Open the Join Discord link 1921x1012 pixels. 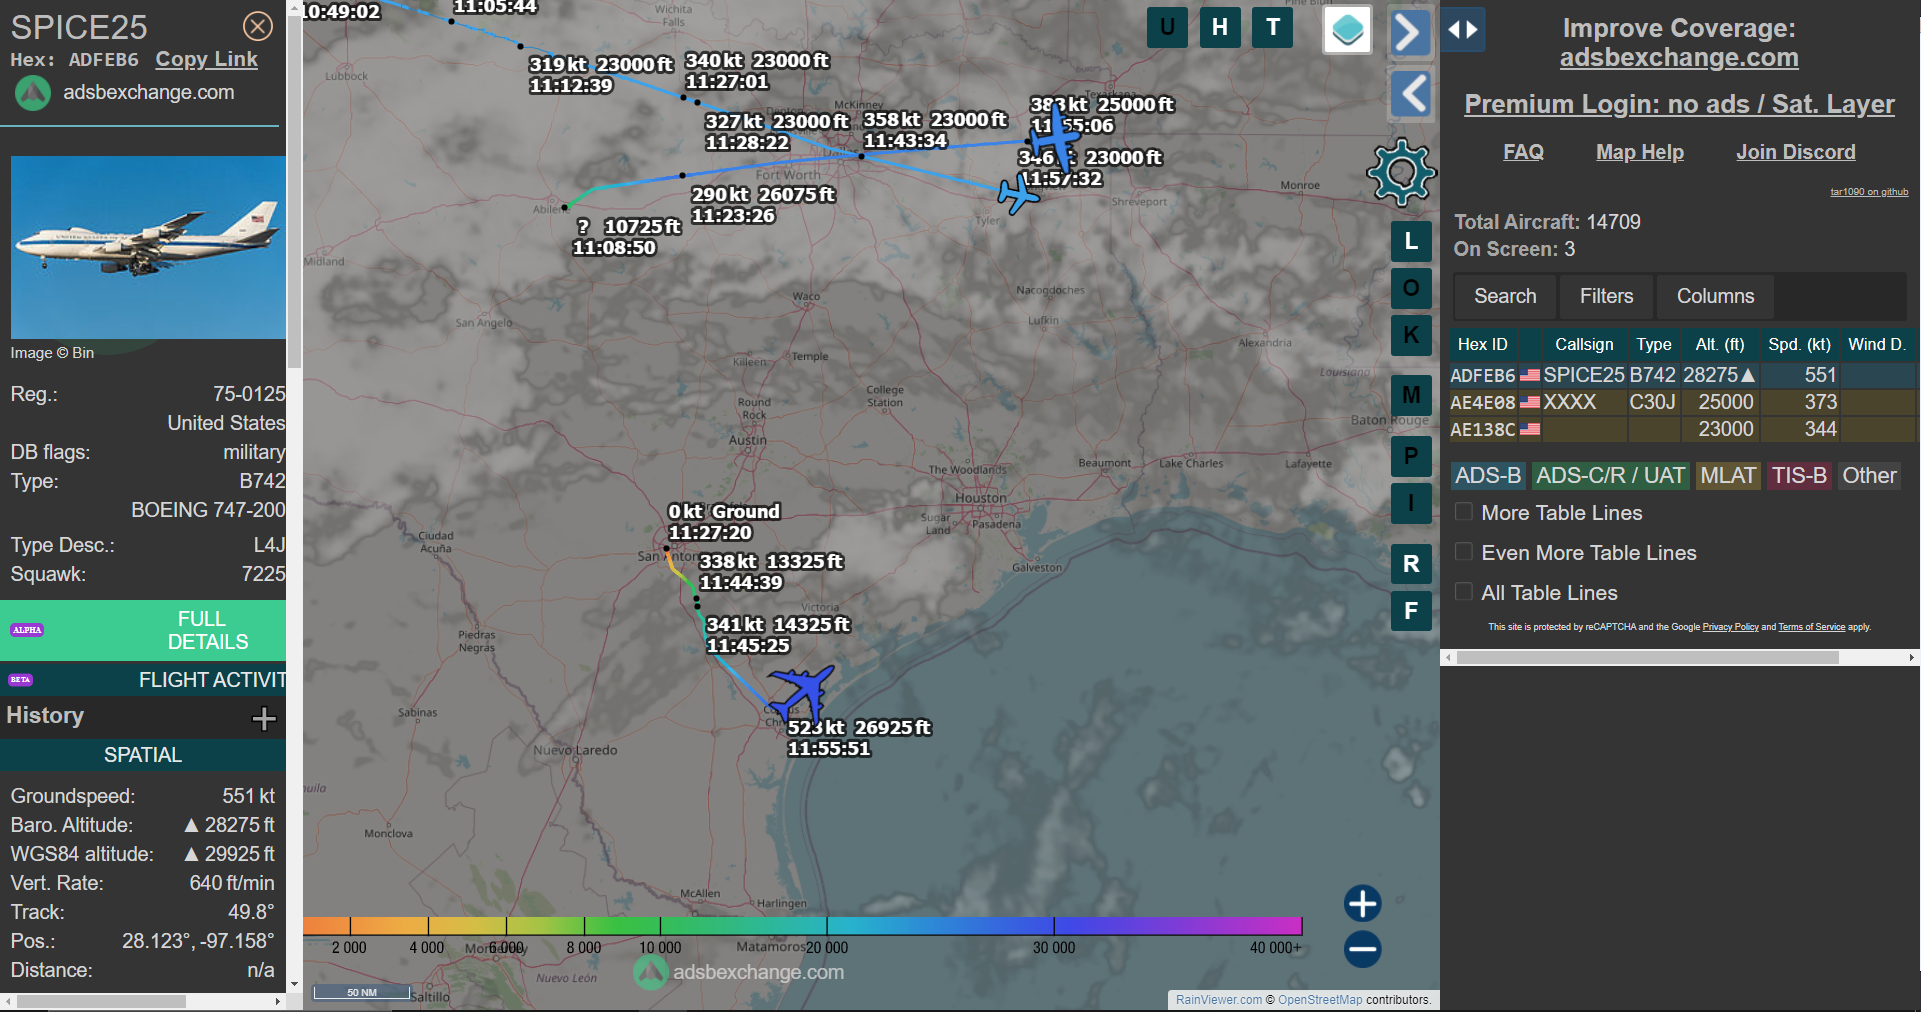1795,152
